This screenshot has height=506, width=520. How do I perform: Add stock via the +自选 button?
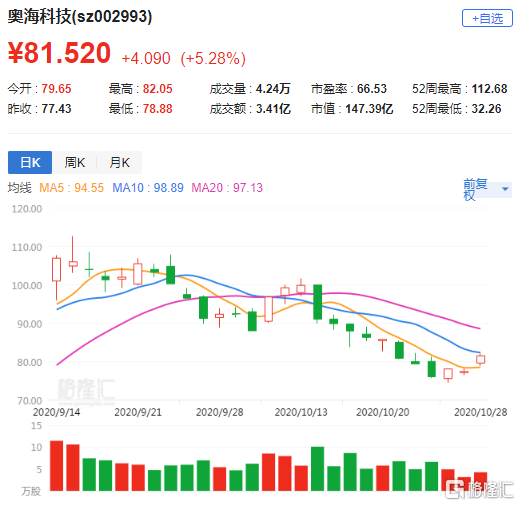tap(487, 18)
